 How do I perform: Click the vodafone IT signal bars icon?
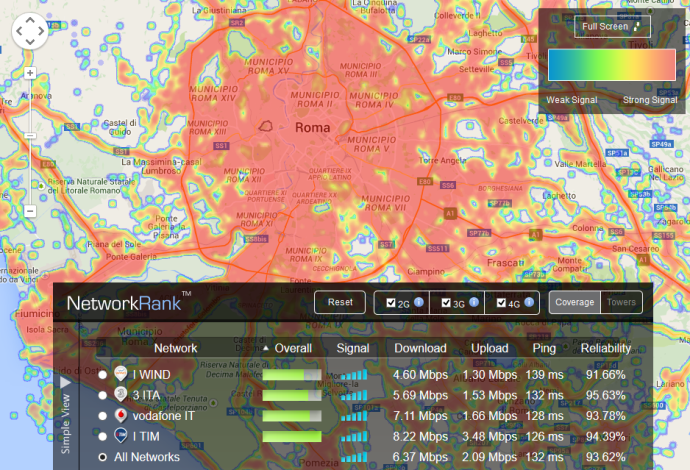(x=354, y=416)
